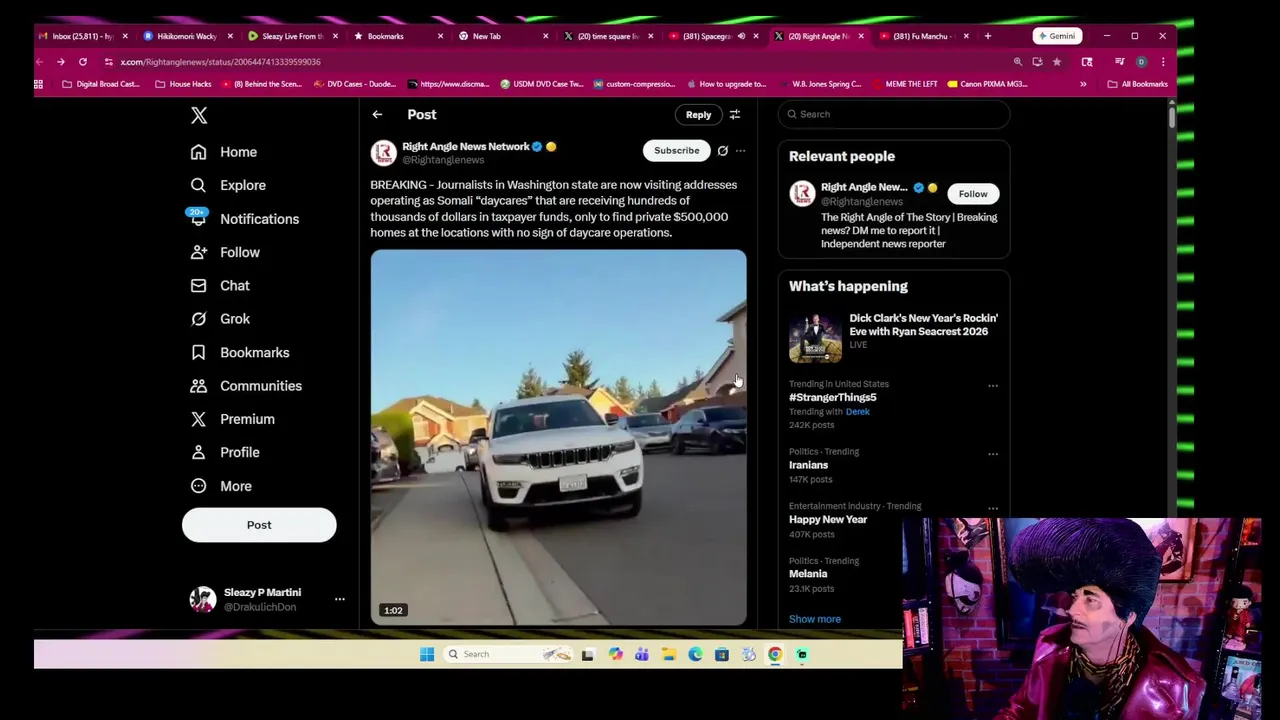The image size is (1280, 720).
Task: Click the Grok explain icon beside Subscribe
Action: click(x=723, y=151)
